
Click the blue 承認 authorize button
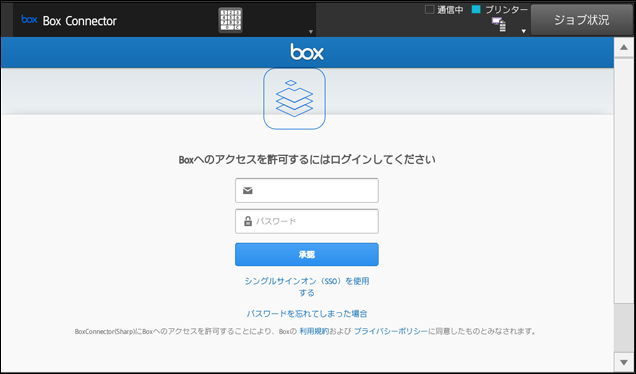(x=307, y=254)
